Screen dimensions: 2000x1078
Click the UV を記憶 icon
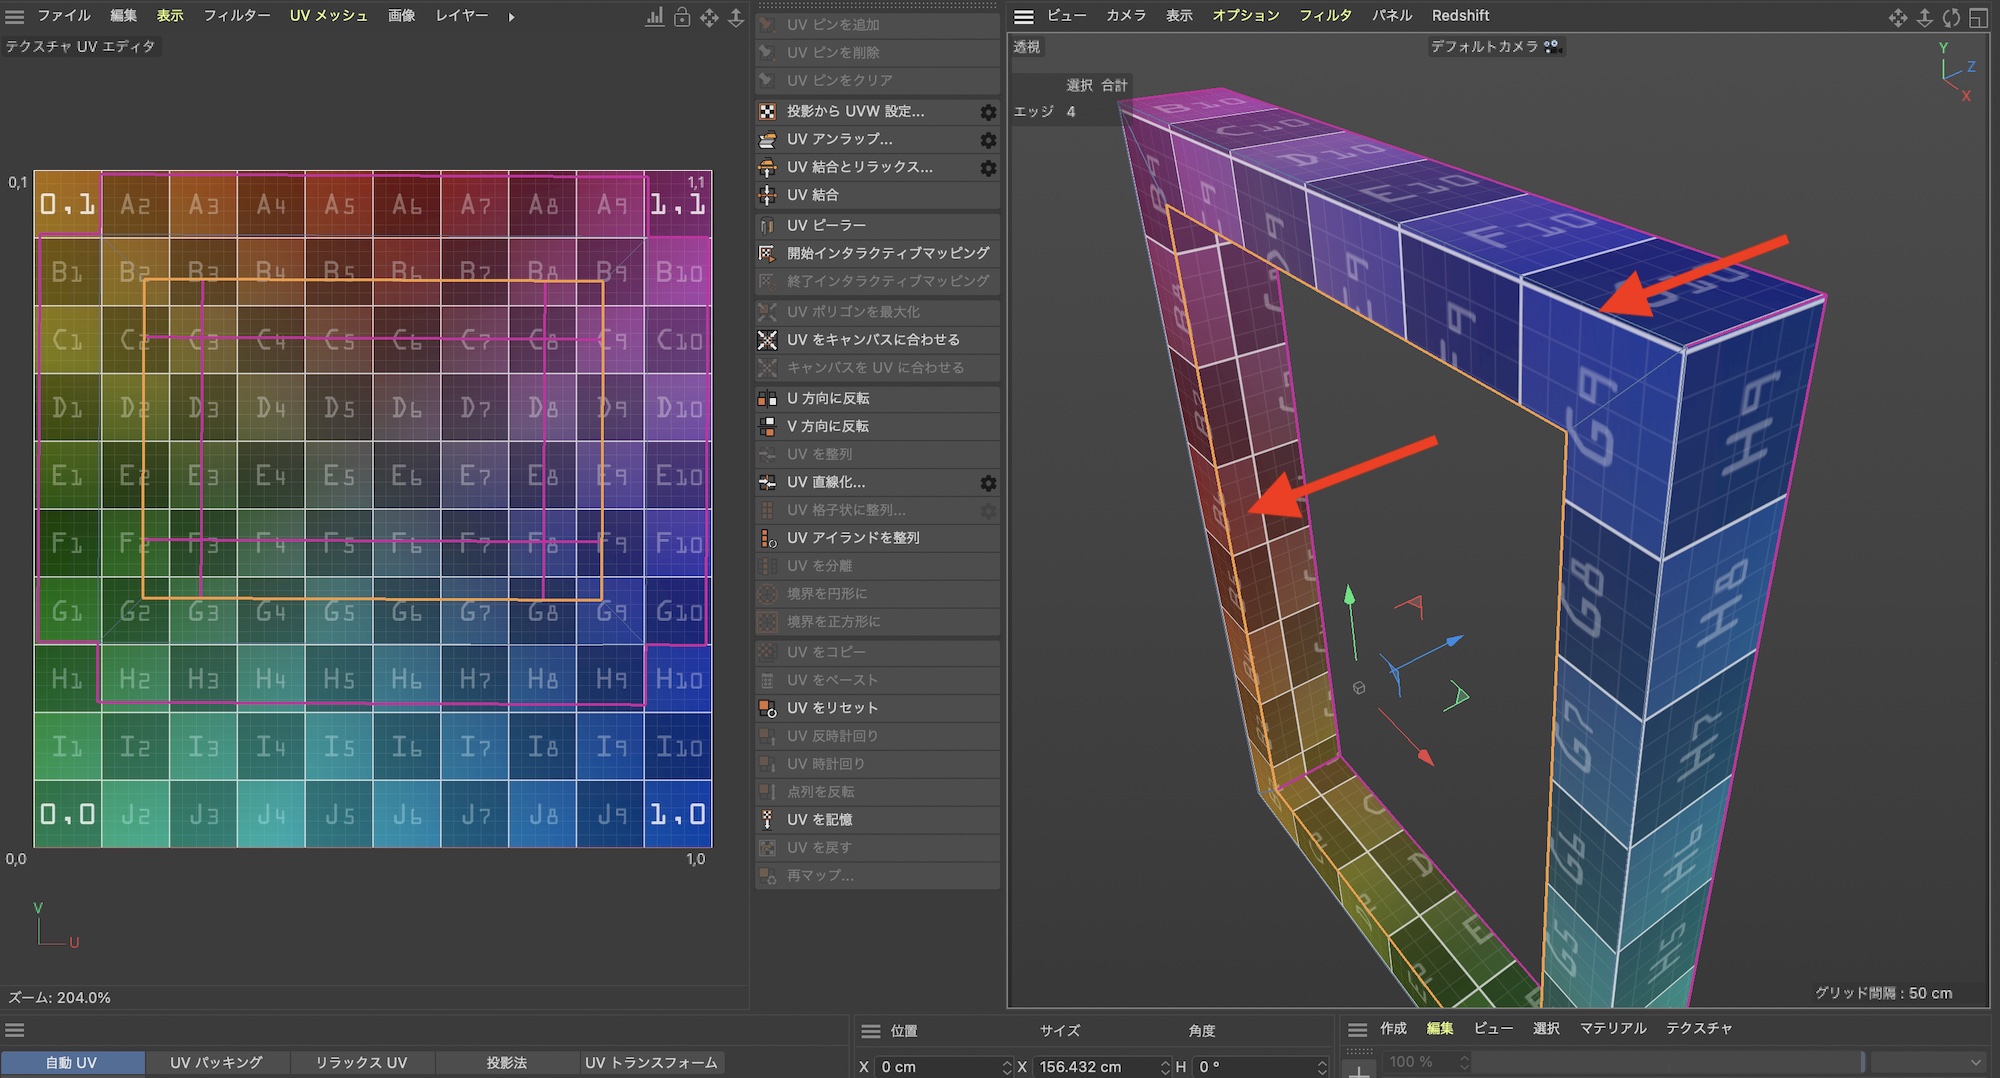(x=767, y=820)
